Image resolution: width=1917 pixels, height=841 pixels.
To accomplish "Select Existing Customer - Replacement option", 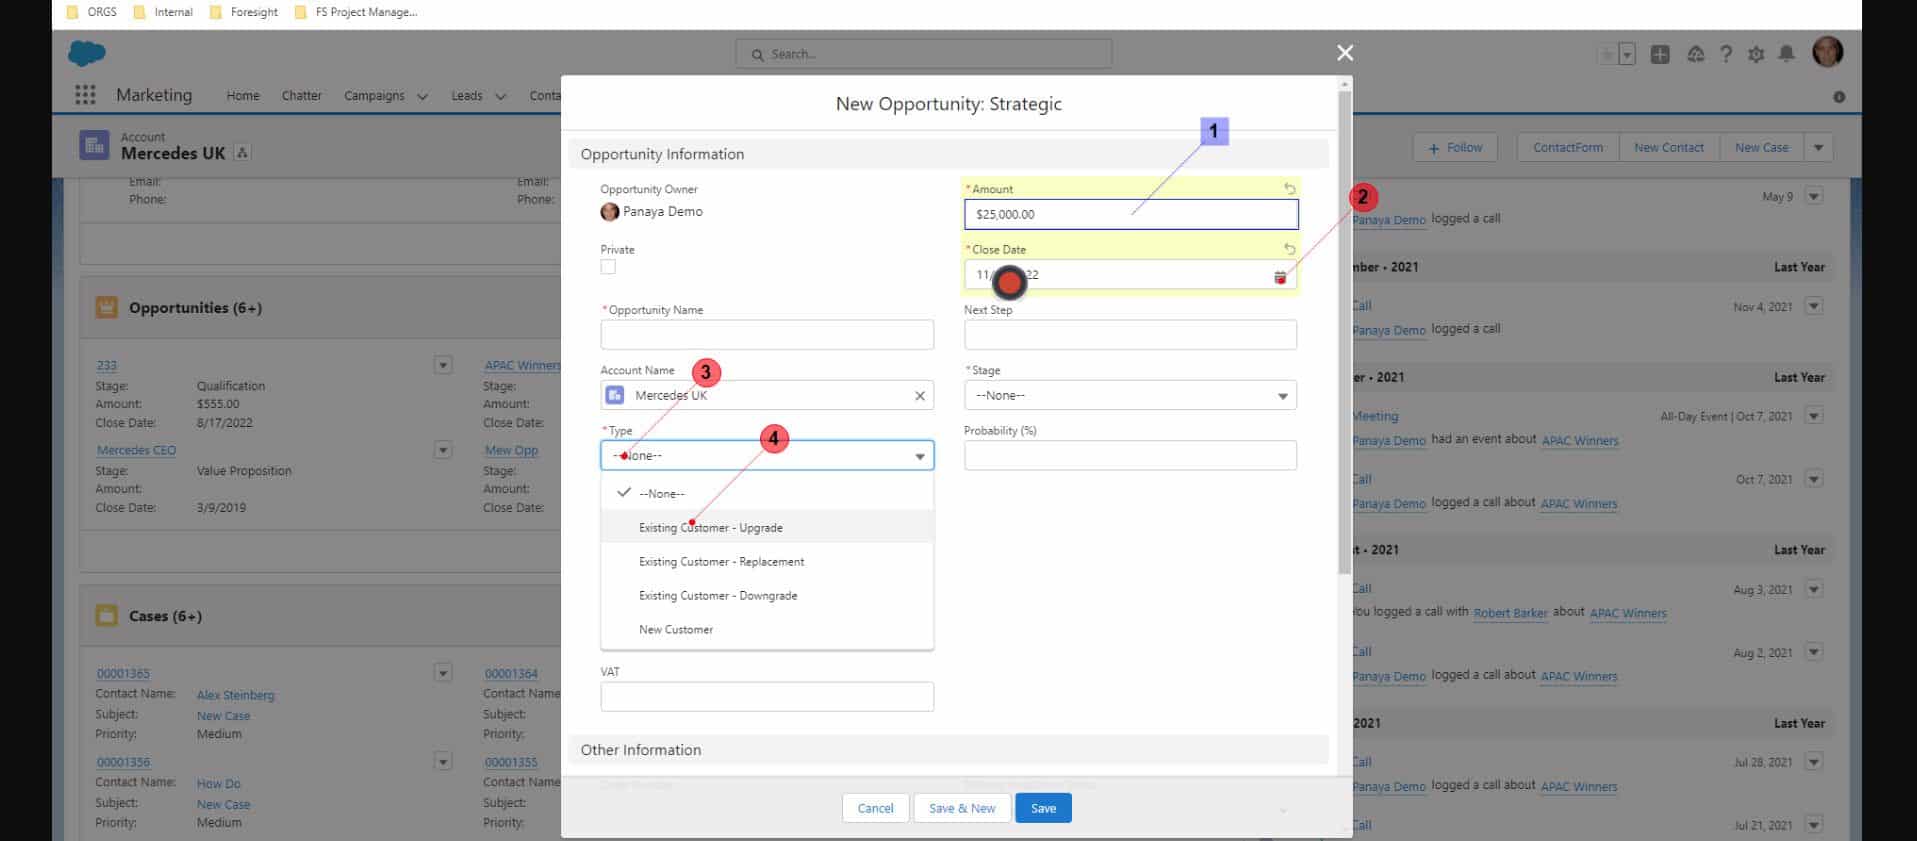I will [x=767, y=561].
